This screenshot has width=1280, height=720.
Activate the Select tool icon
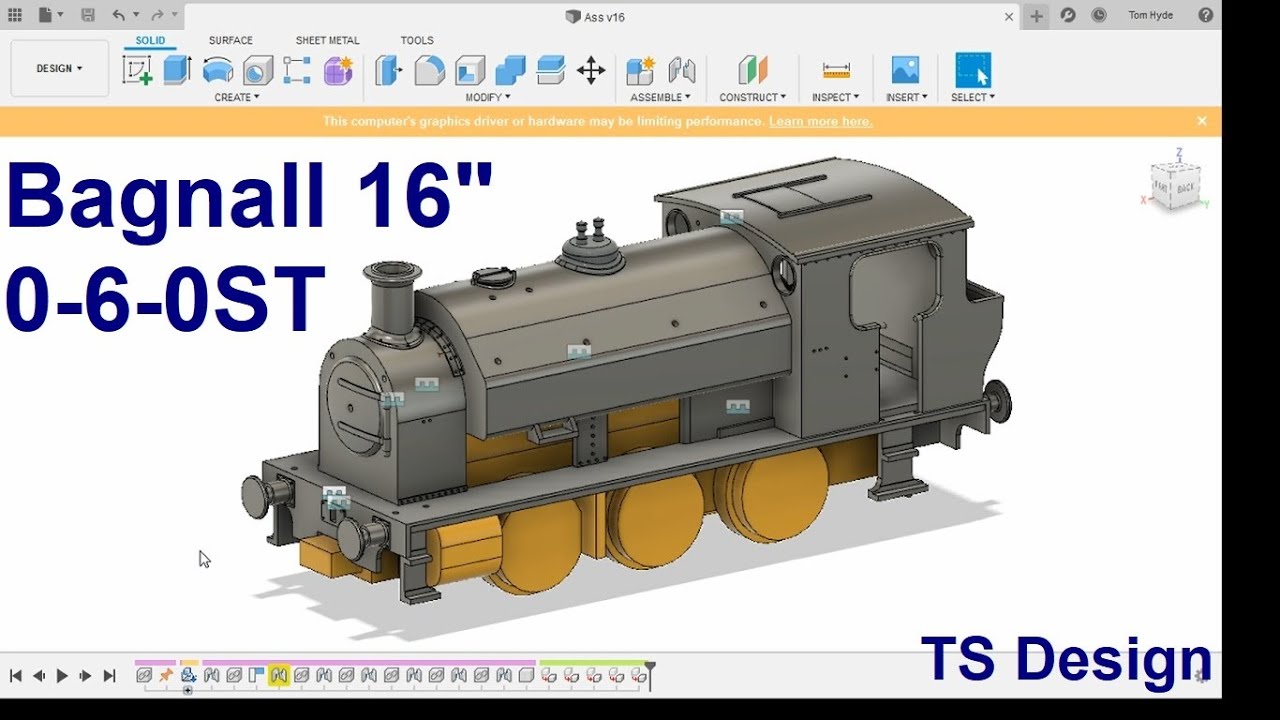click(973, 70)
